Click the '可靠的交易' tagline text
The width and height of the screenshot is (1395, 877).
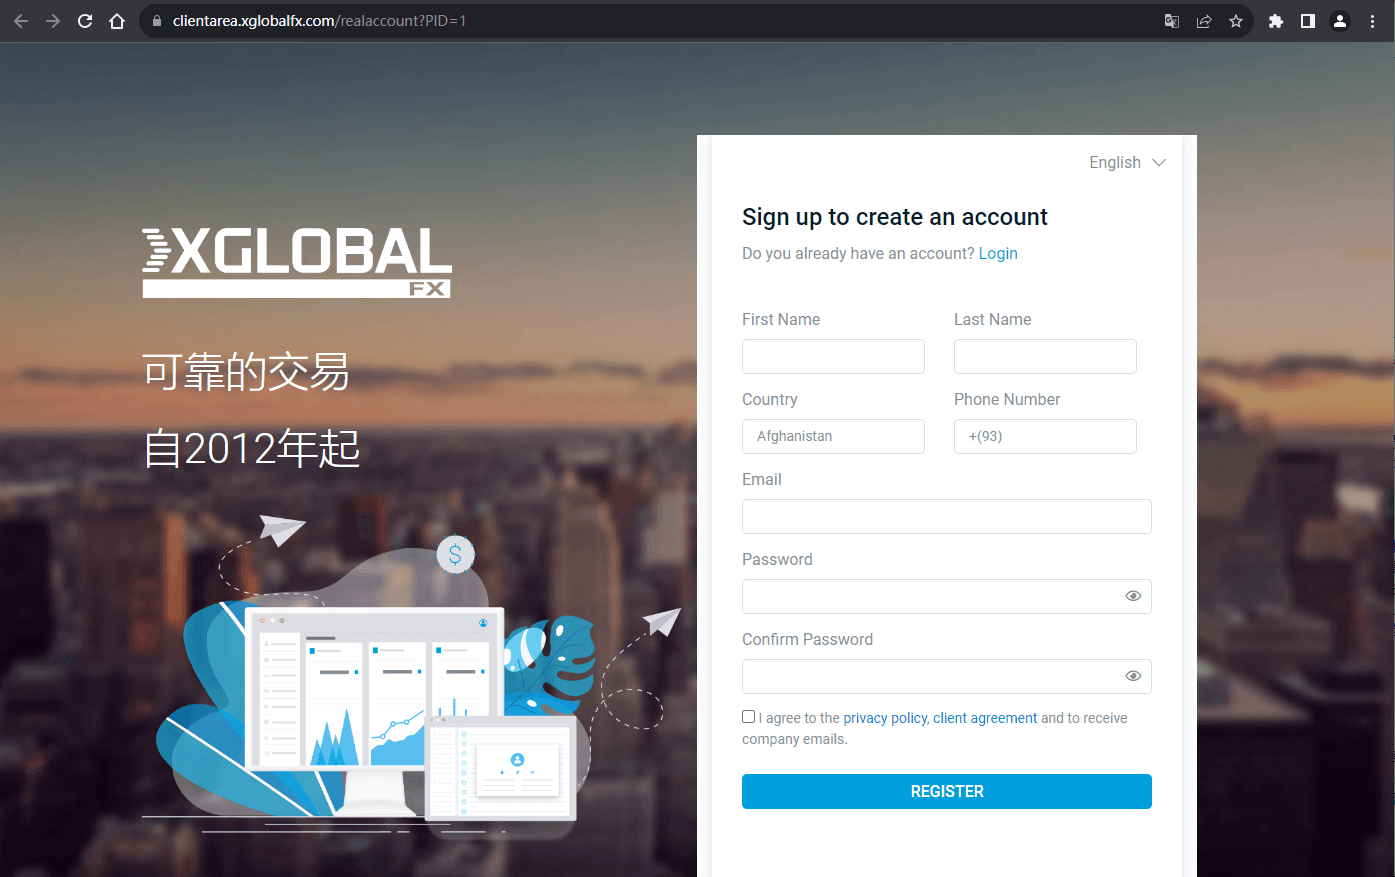point(246,372)
